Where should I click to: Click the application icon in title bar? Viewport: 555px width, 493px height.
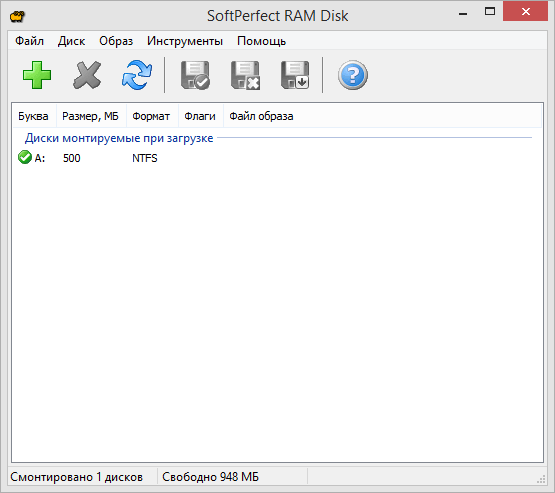pyautogui.click(x=17, y=16)
